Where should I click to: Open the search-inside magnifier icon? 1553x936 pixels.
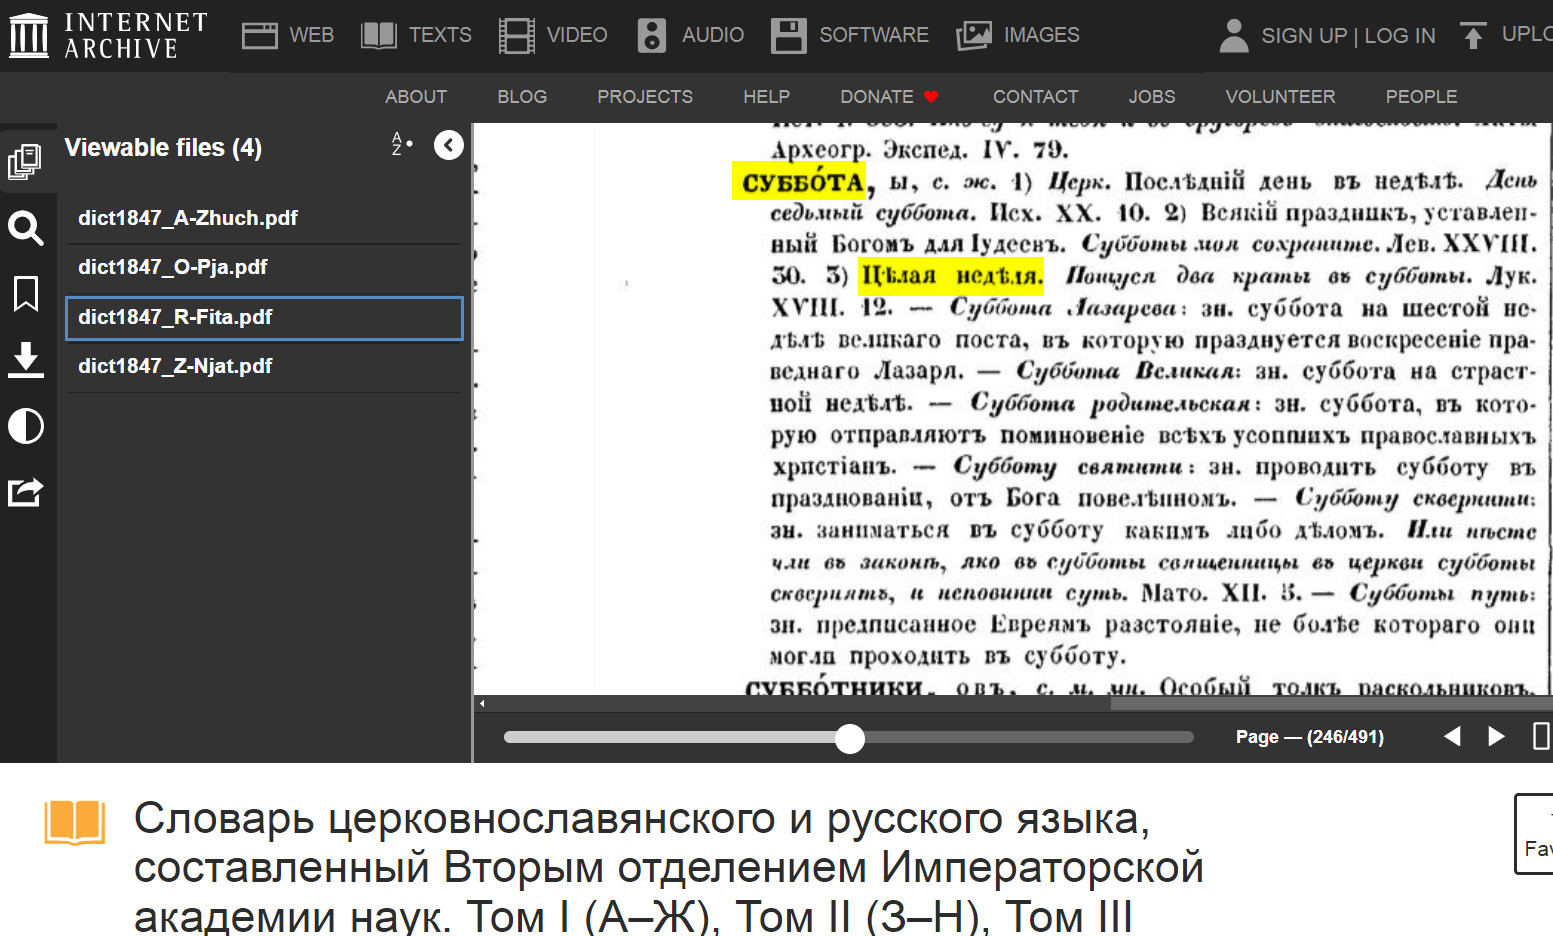pyautogui.click(x=26, y=228)
